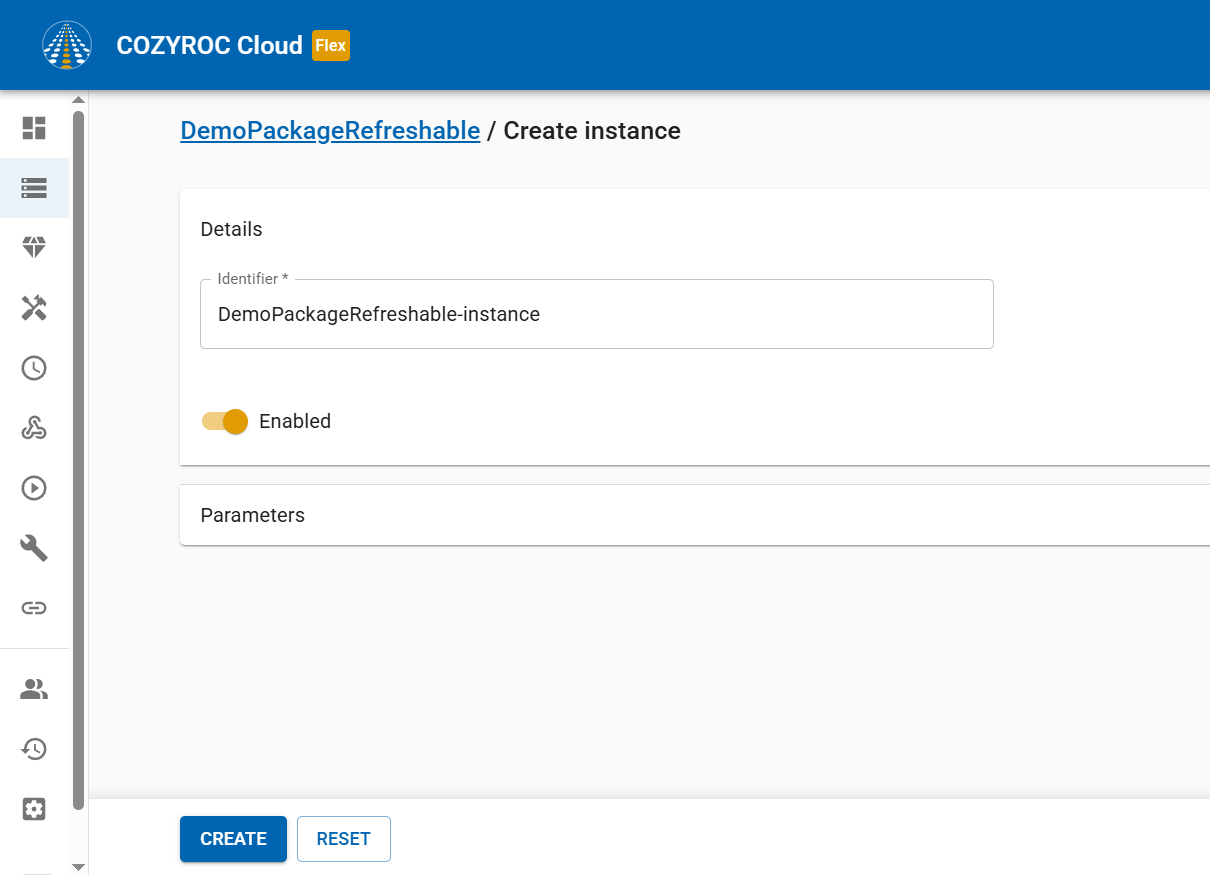Click the history restore icon in sidebar
Viewport: 1210px width, 875px height.
(x=34, y=749)
